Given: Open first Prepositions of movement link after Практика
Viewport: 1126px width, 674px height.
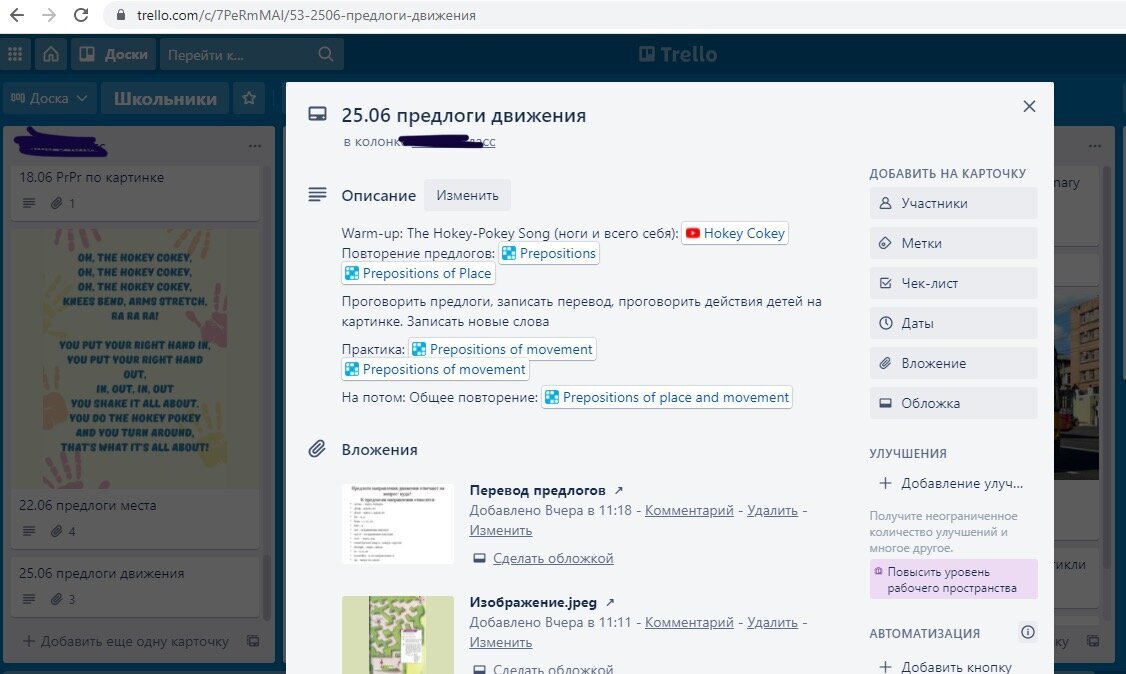Looking at the screenshot, I should point(503,350).
